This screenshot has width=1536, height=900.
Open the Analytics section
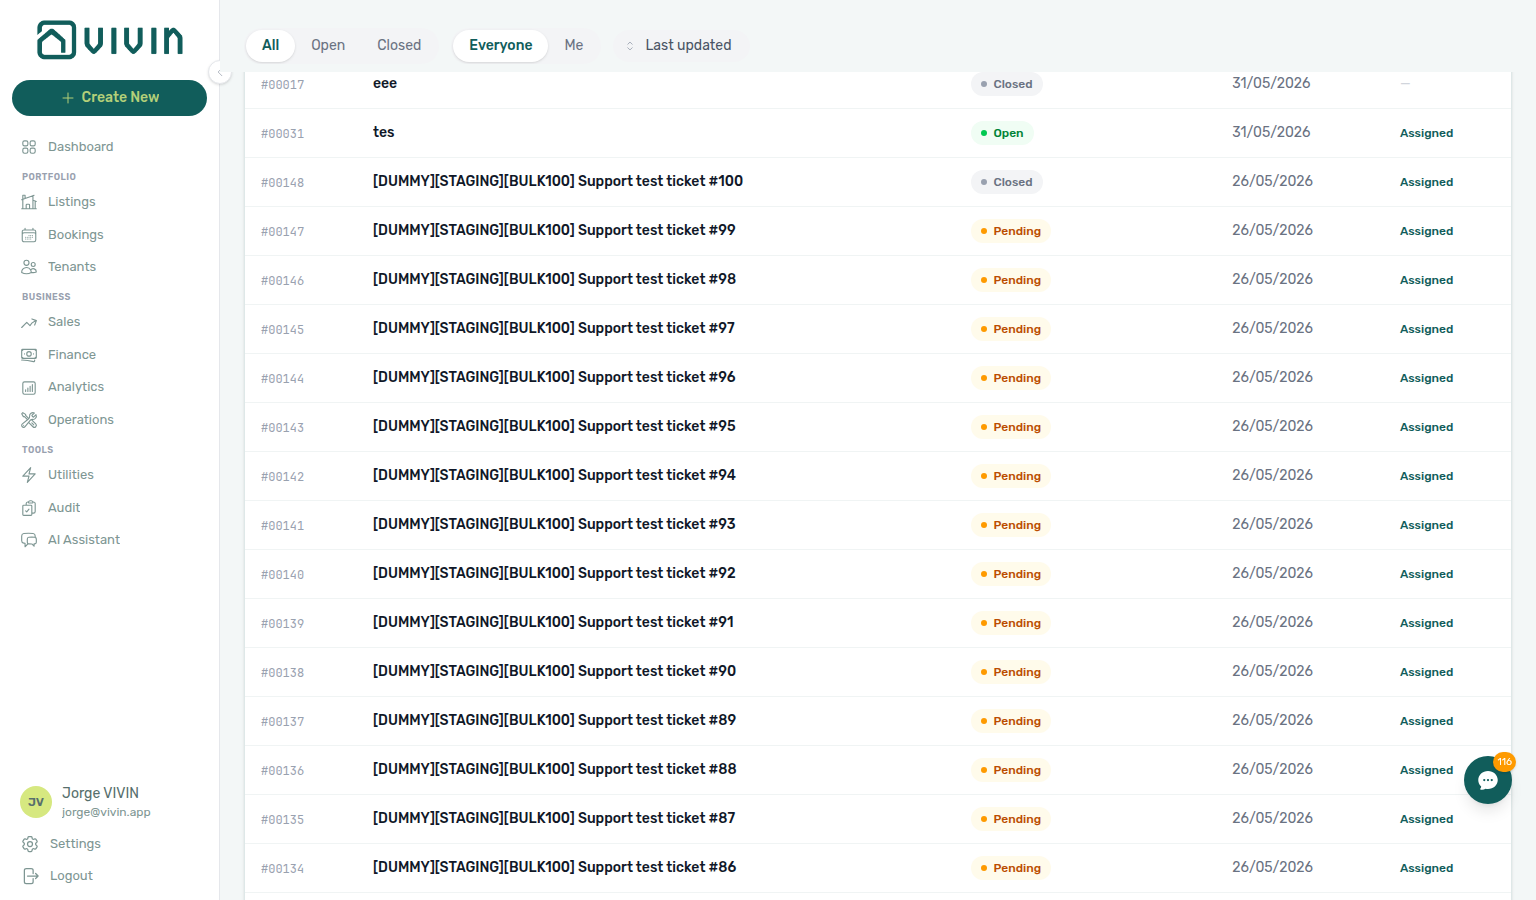76,387
